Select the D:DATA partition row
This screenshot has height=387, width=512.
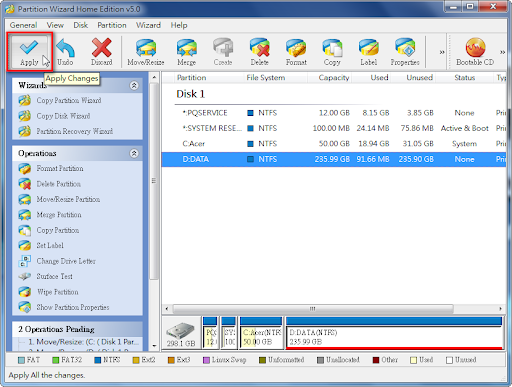334,159
